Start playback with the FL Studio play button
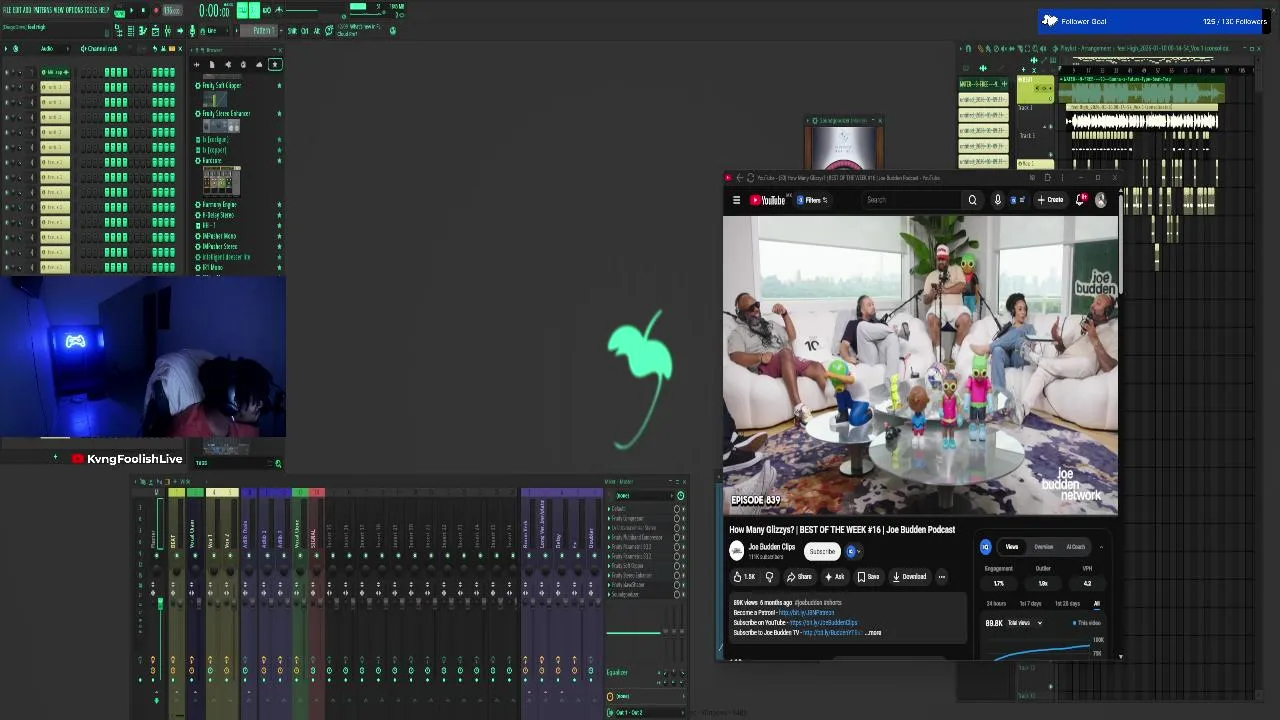 point(131,10)
